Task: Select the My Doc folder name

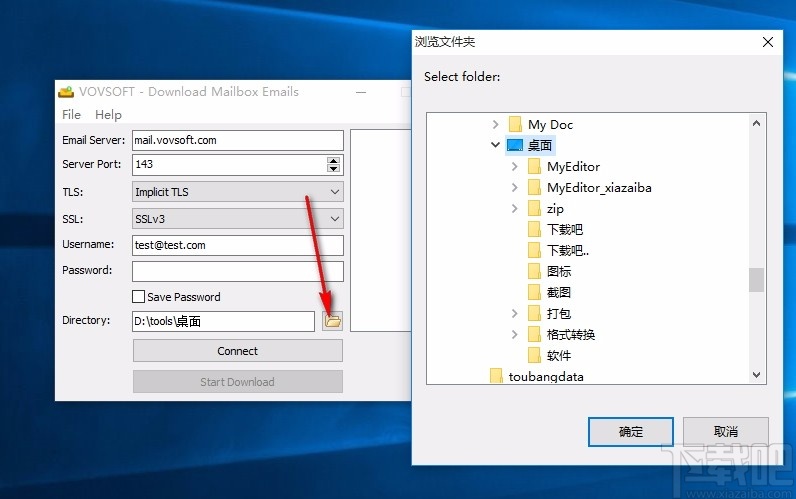Action: pyautogui.click(x=550, y=125)
